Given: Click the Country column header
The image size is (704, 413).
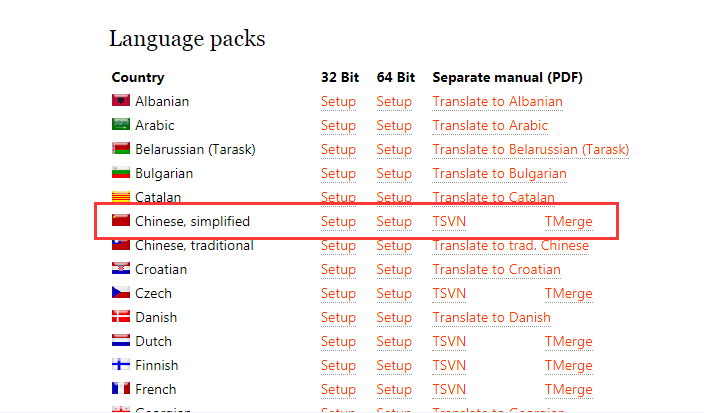Looking at the screenshot, I should 138,77.
